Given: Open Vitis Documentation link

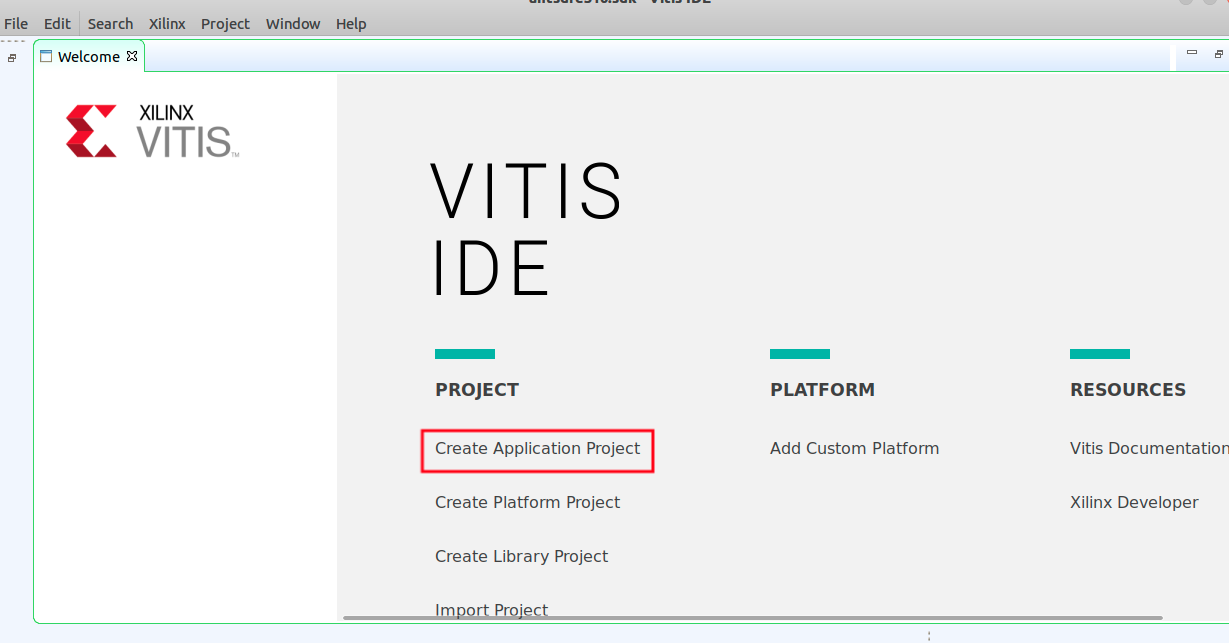Looking at the screenshot, I should click(x=1149, y=448).
